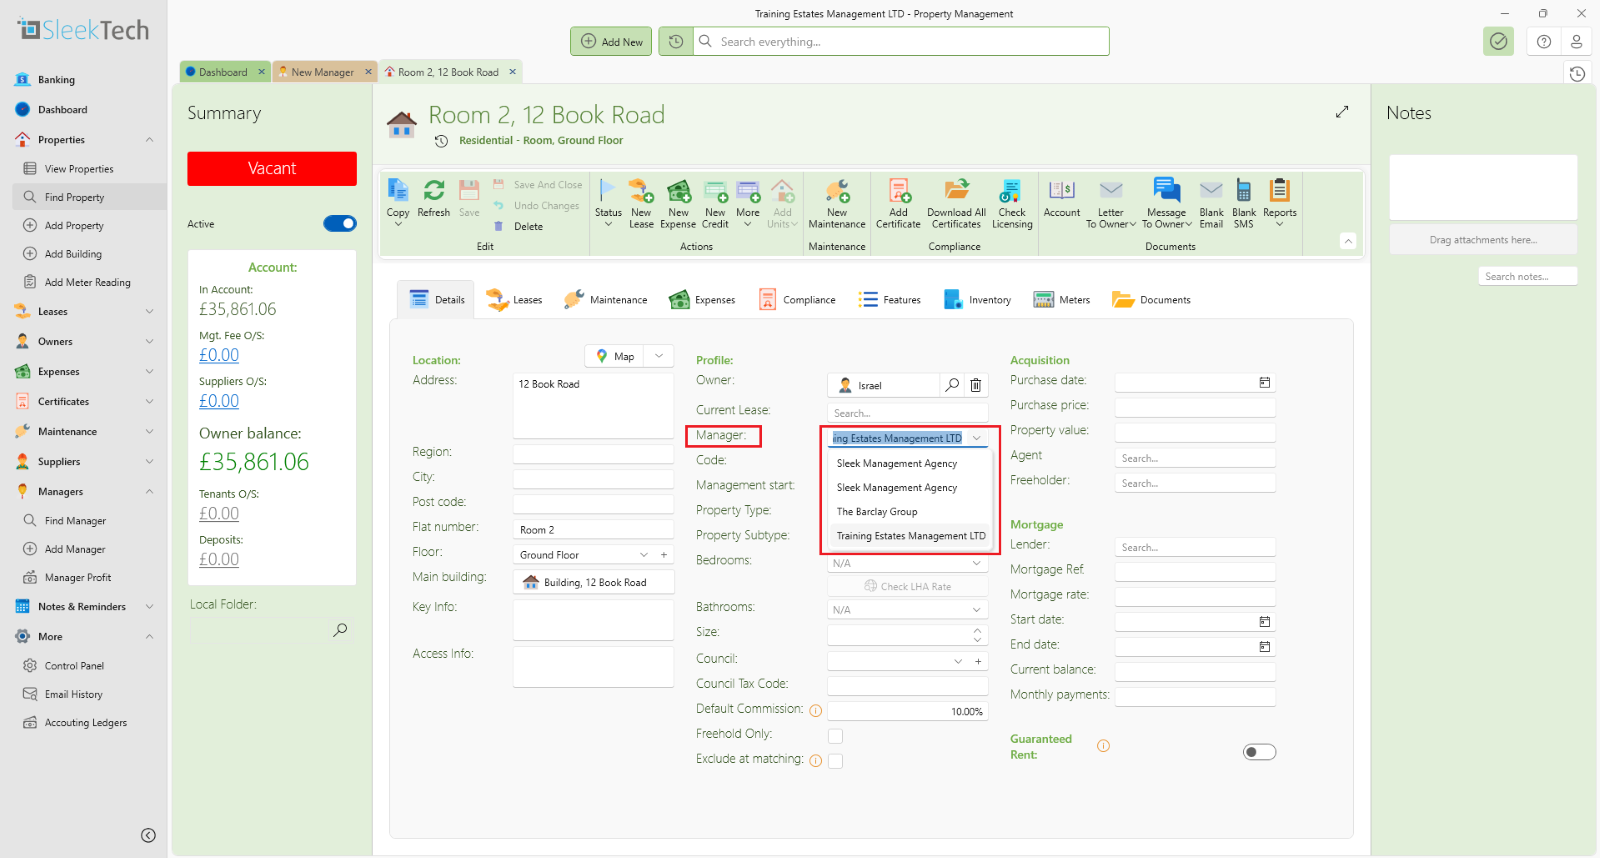Create a Blank Email

1211,203
